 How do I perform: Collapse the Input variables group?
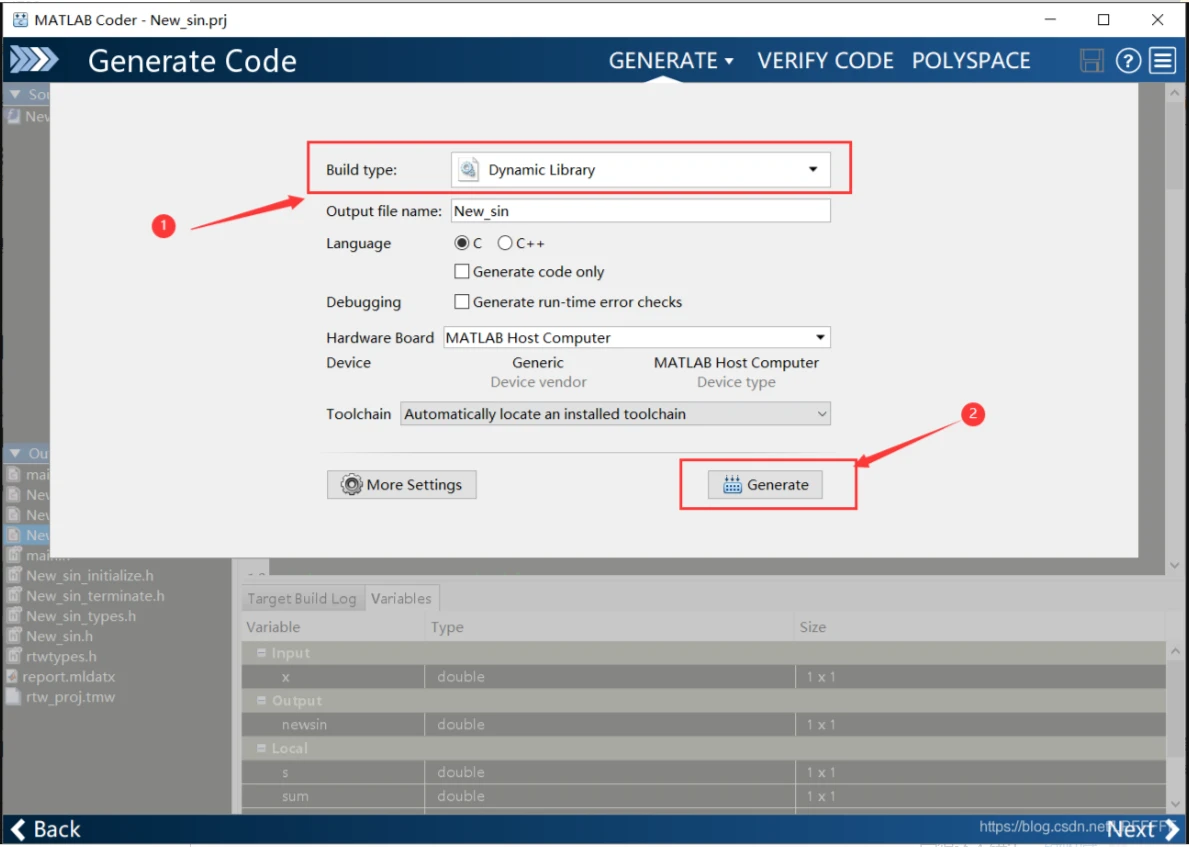click(x=261, y=653)
